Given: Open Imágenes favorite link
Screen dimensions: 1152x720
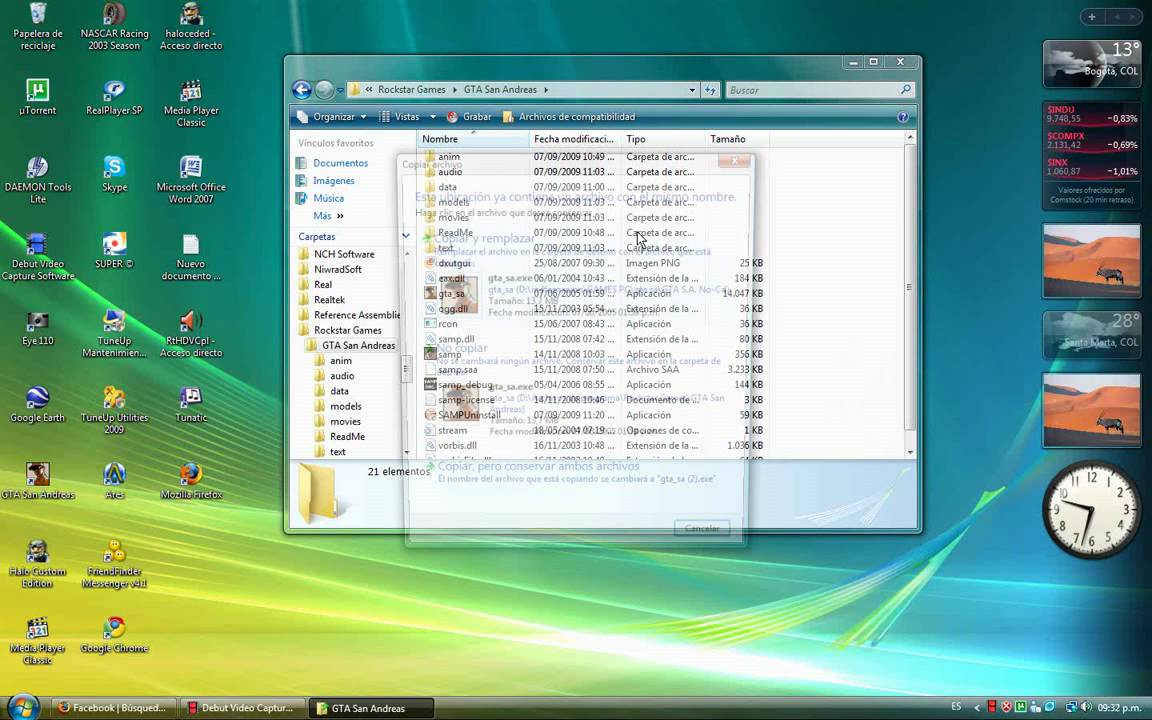Looking at the screenshot, I should tap(334, 181).
